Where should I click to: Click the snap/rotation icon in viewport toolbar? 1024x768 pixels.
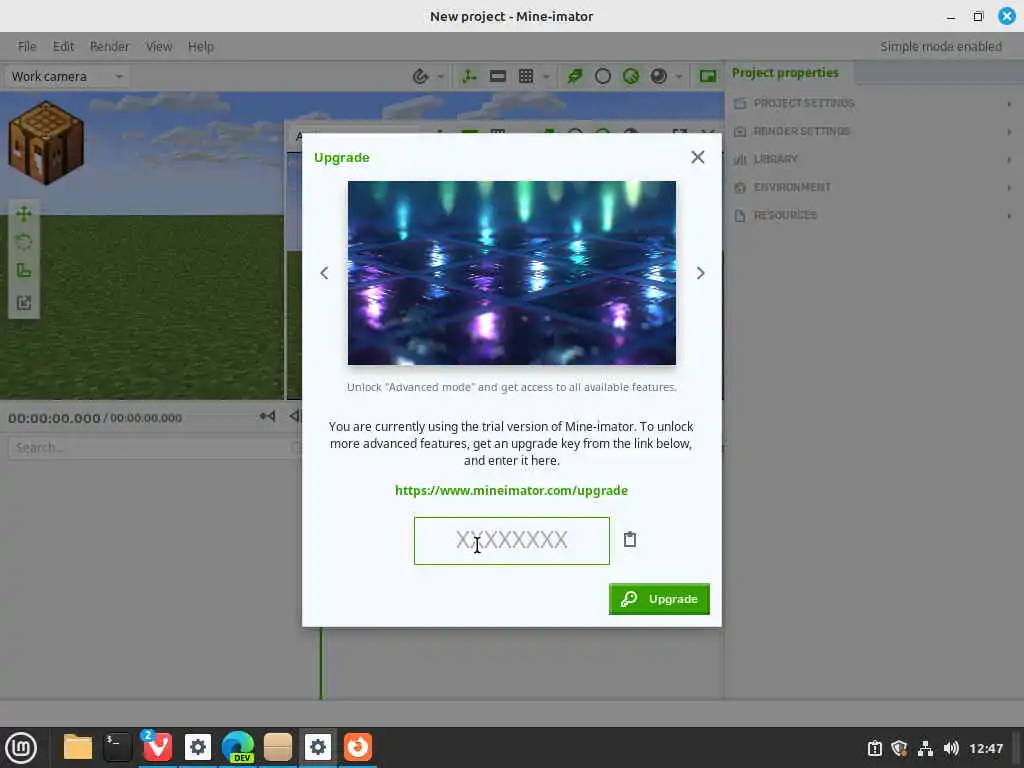click(421, 76)
